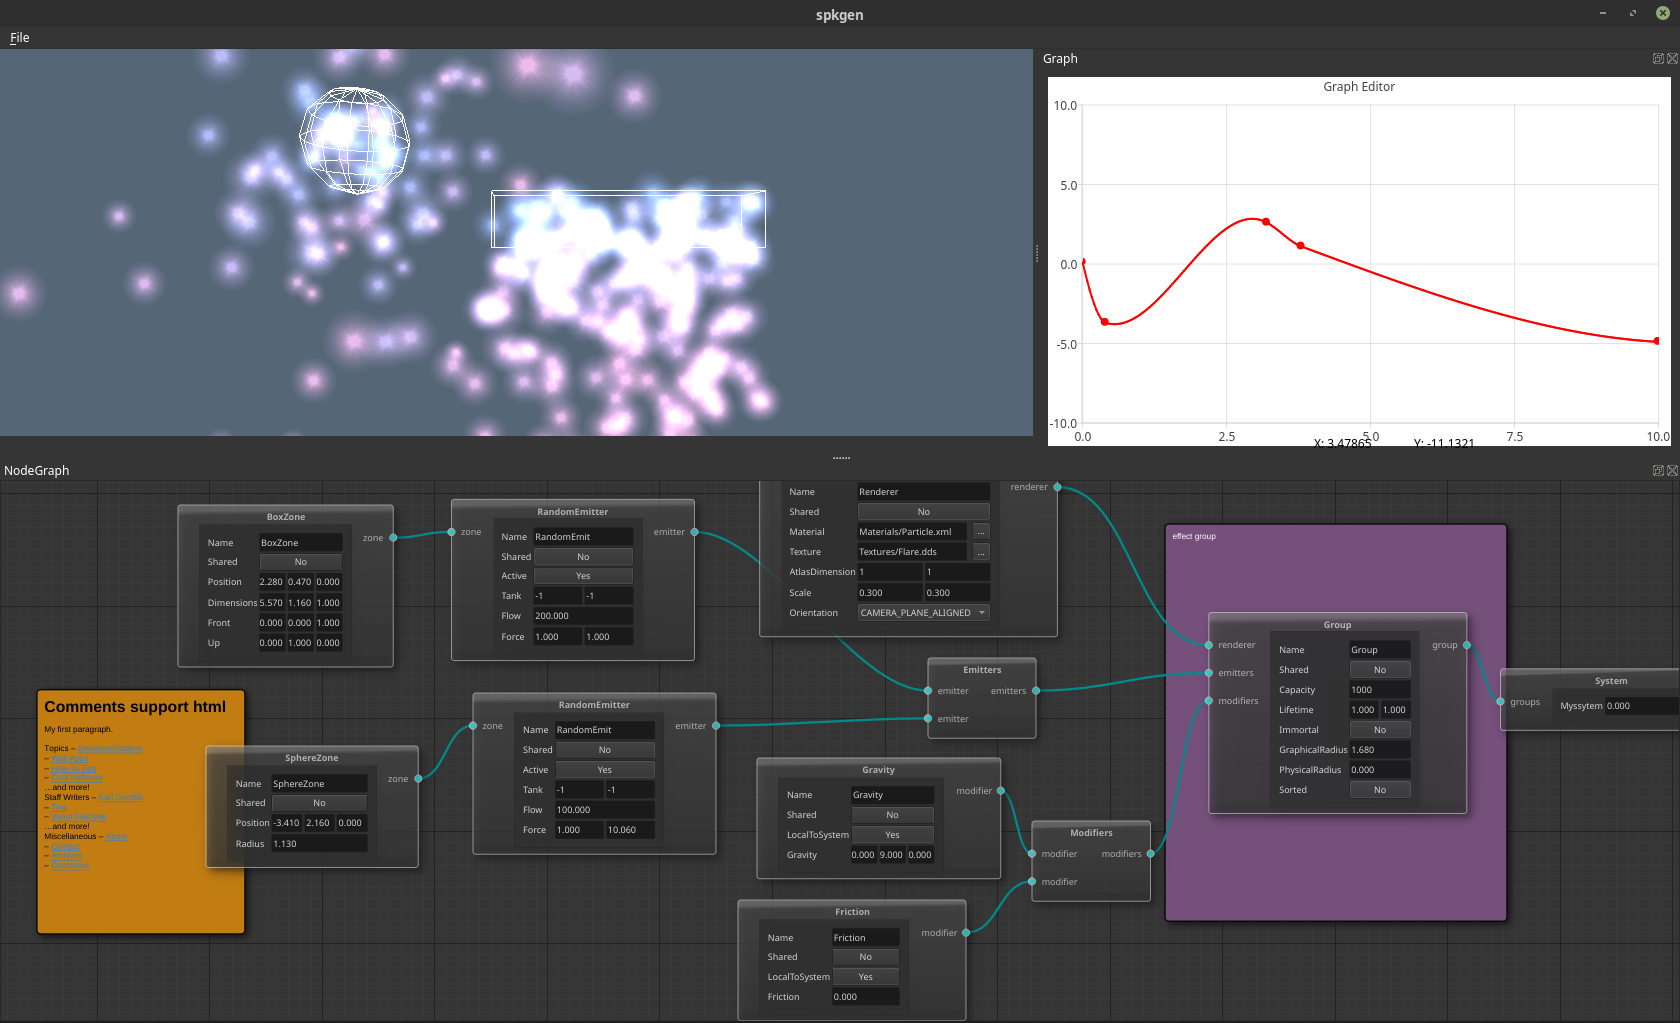1680x1023 pixels.
Task: Edit the Textures/Flare.dds path field
Action: 912,552
